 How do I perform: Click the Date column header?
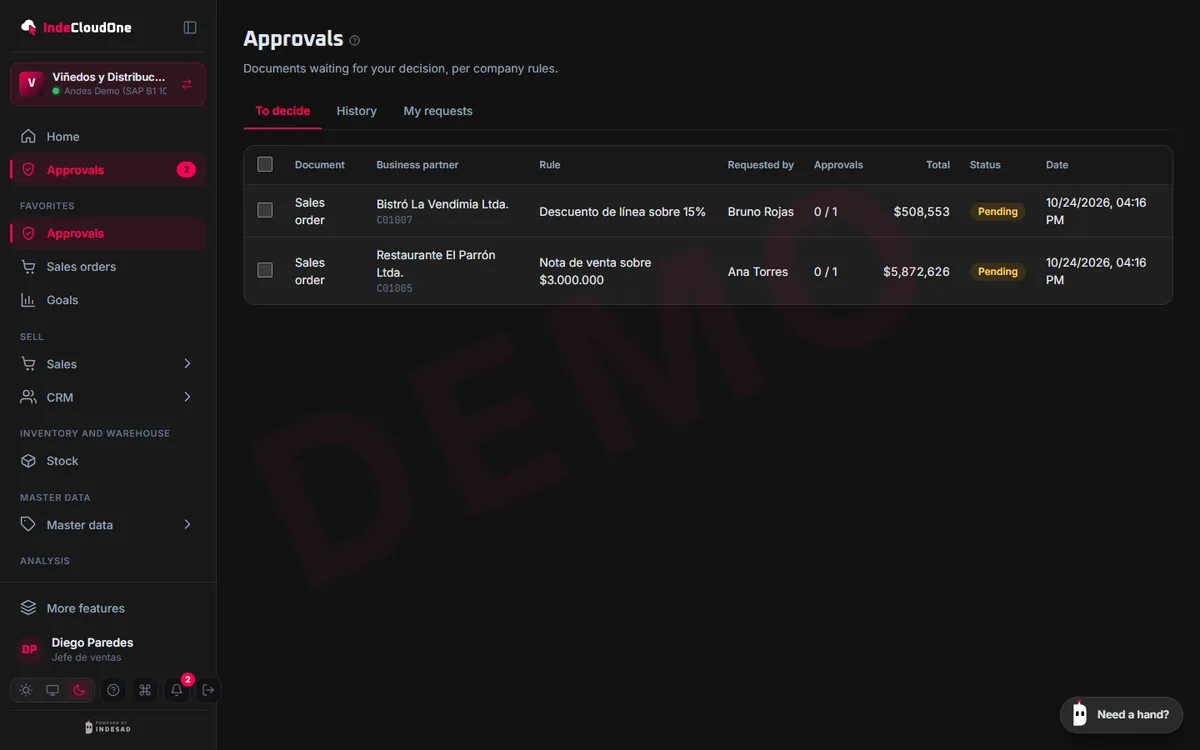coord(1057,165)
